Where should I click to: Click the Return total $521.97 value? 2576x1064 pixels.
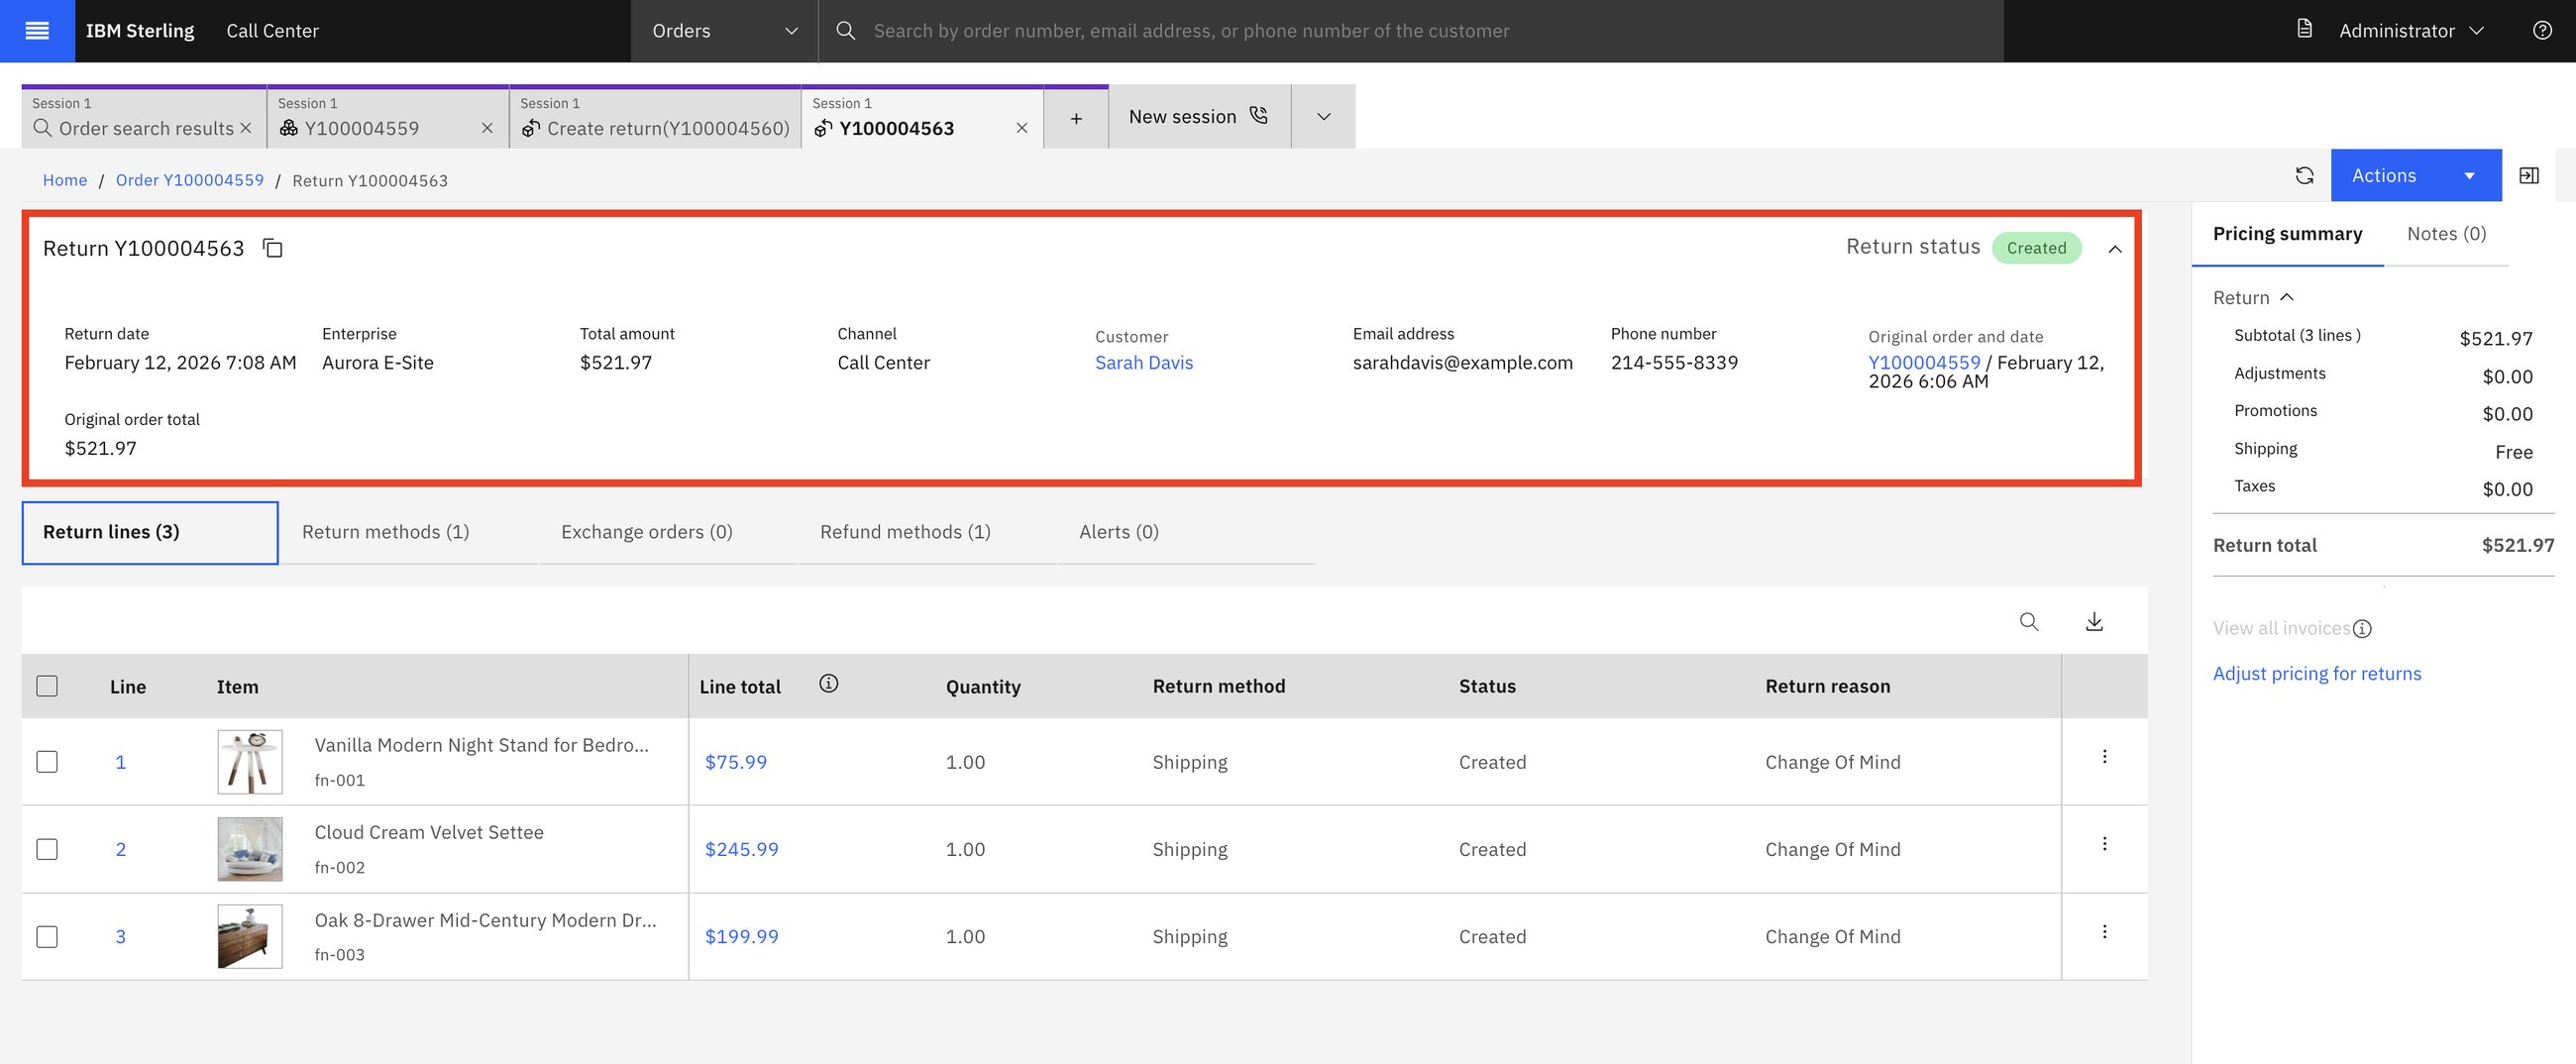pos(2517,546)
